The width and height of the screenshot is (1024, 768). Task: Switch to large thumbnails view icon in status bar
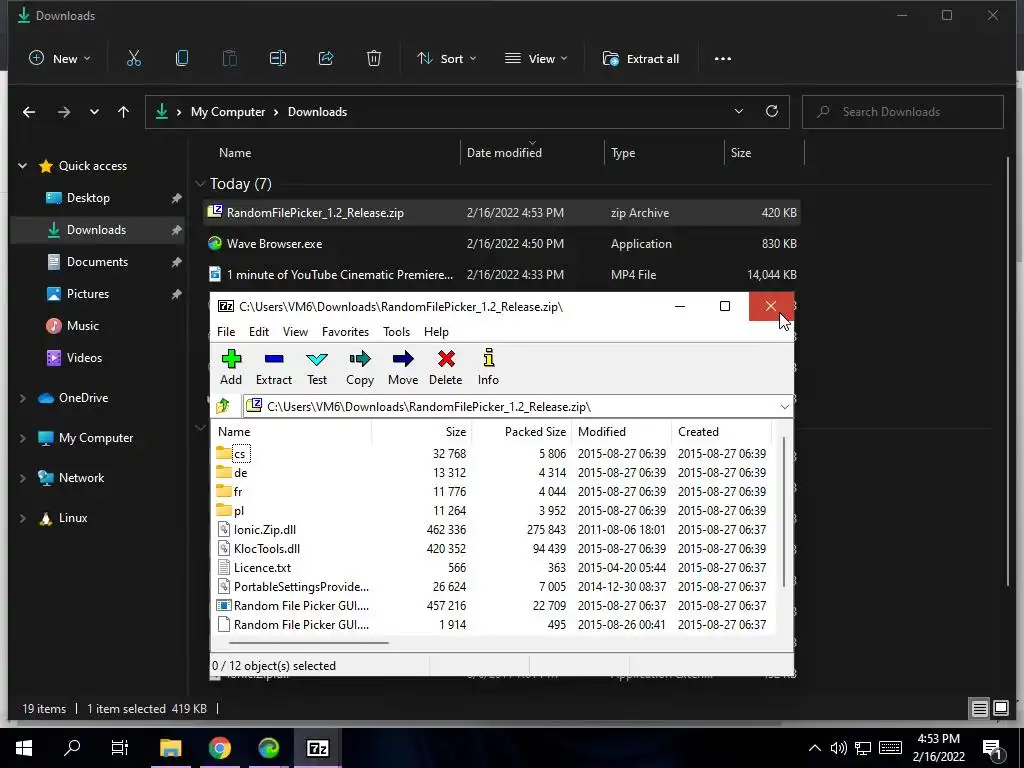point(1001,708)
